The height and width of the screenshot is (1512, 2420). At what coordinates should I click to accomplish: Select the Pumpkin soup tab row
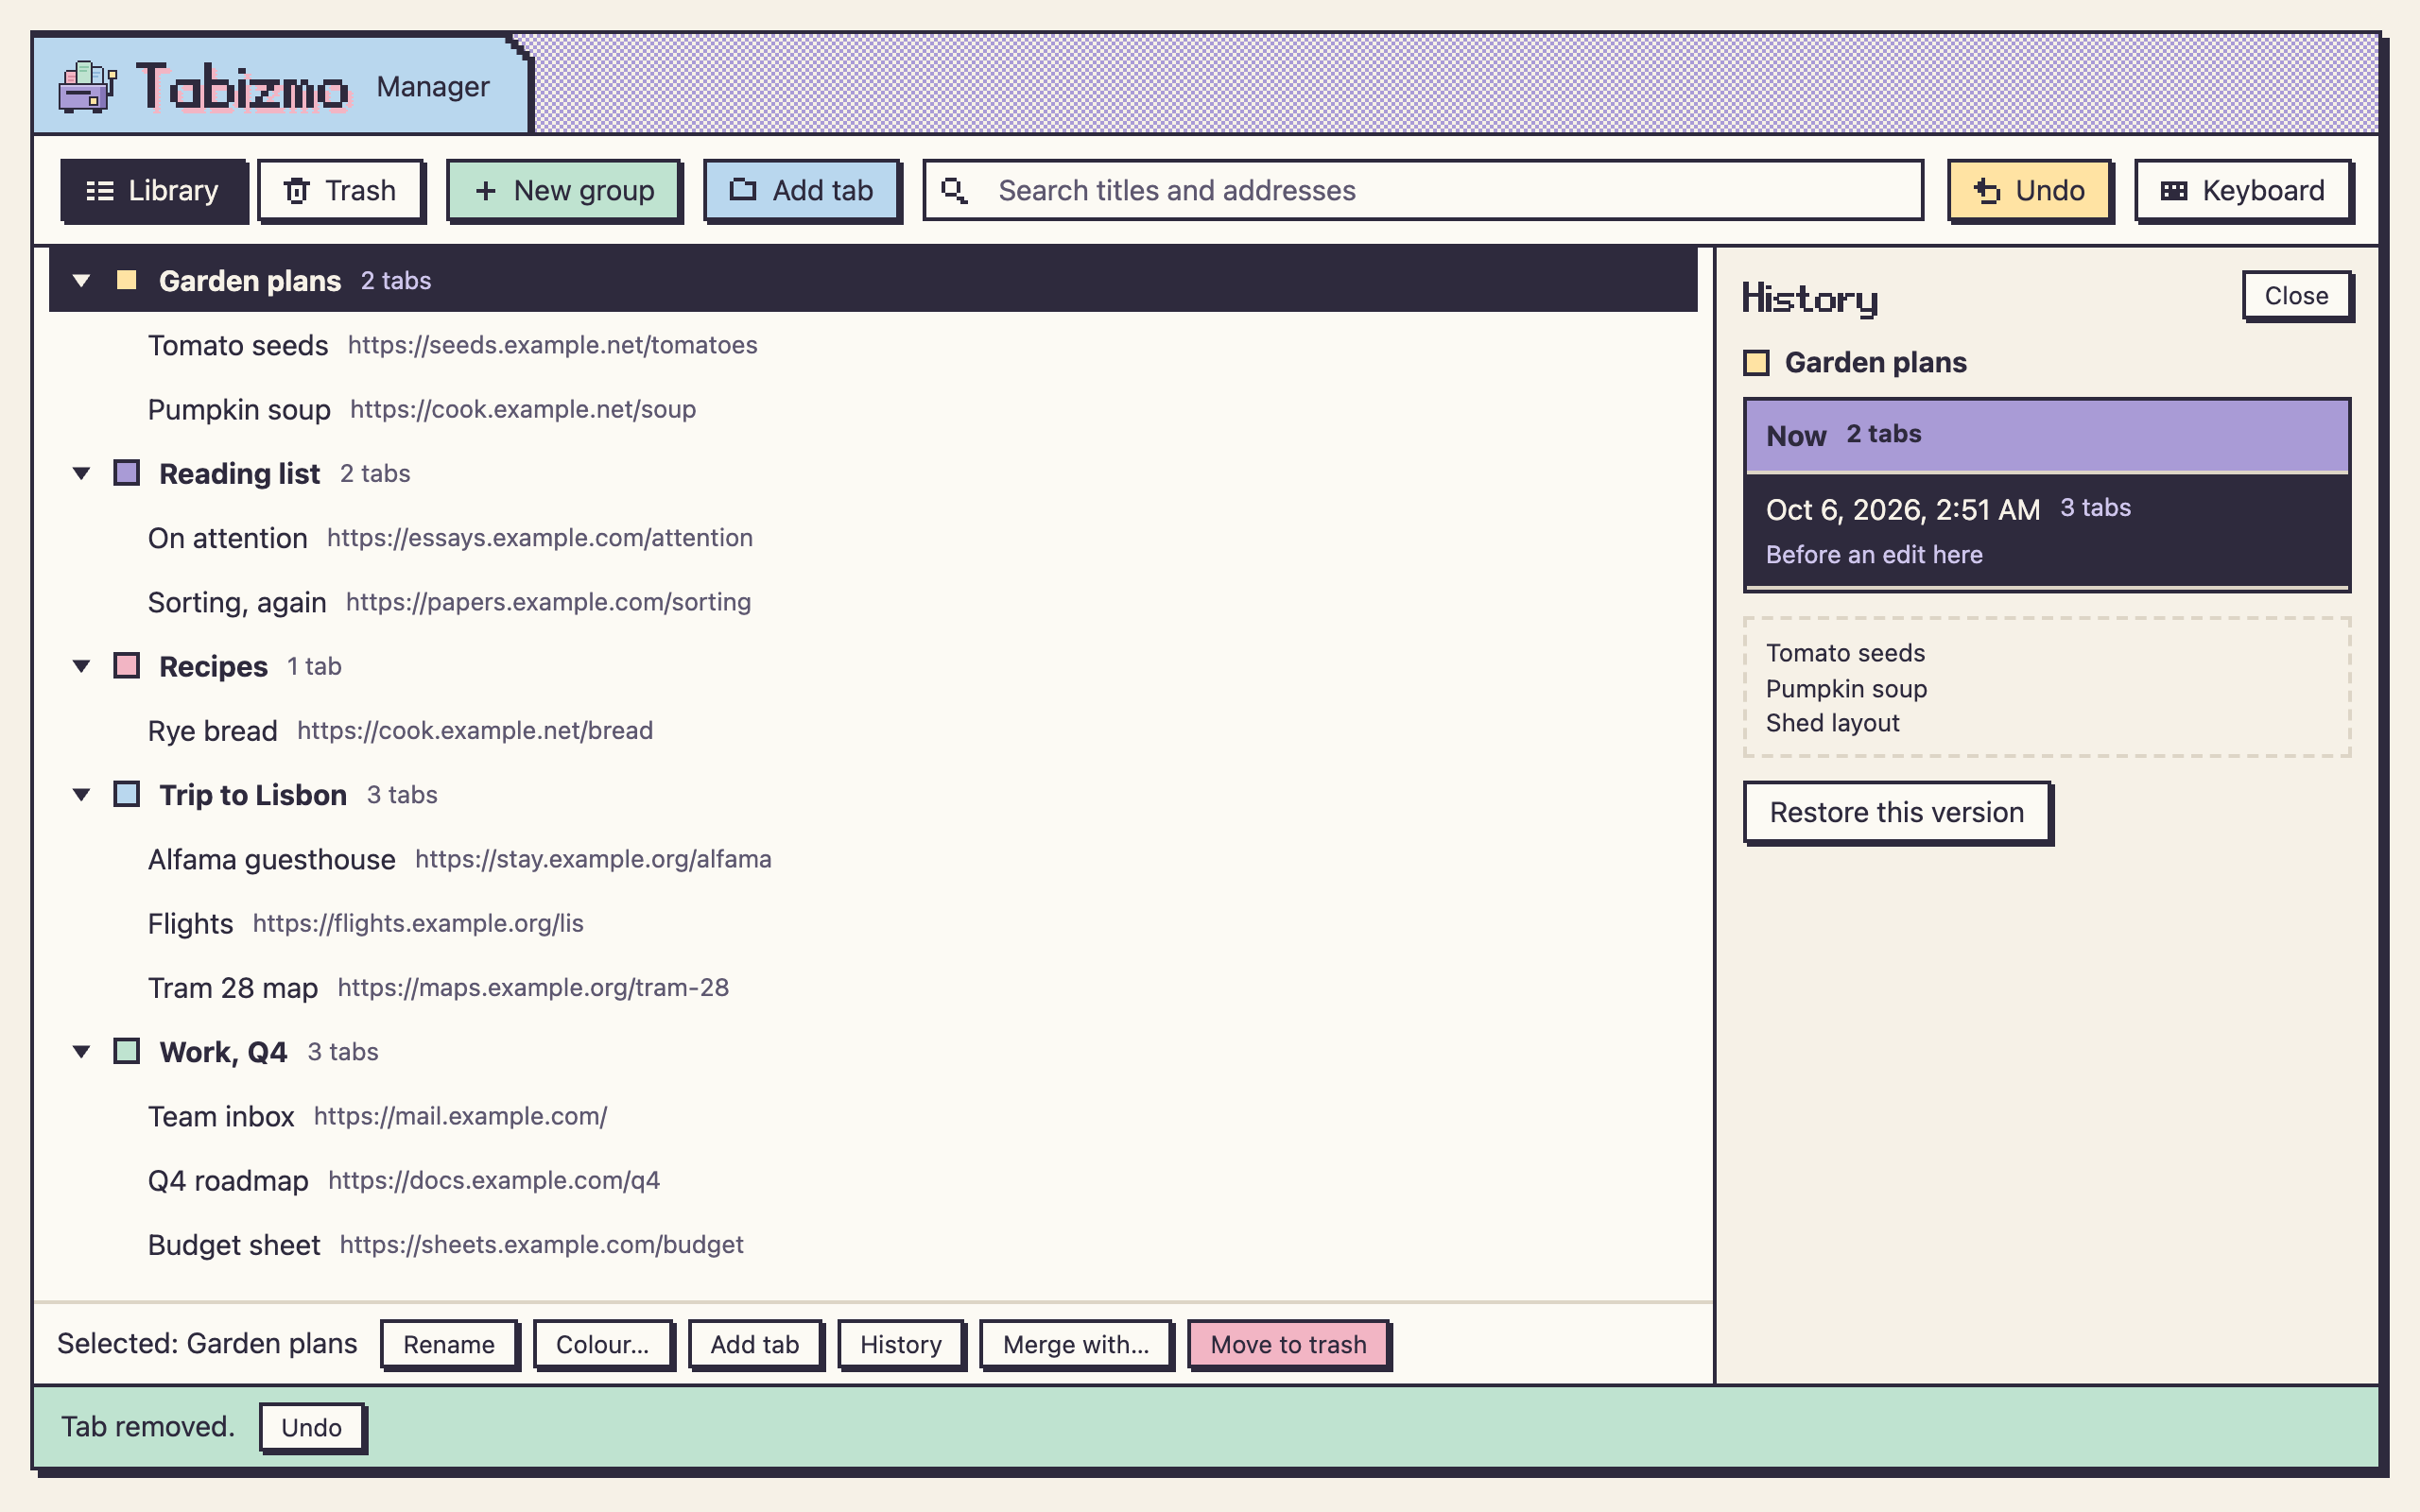(x=873, y=409)
